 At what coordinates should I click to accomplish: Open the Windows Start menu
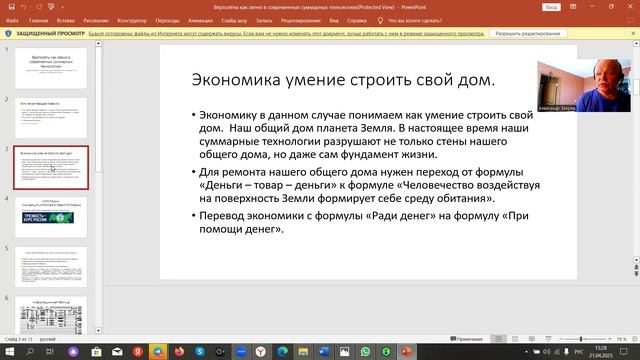(9, 351)
